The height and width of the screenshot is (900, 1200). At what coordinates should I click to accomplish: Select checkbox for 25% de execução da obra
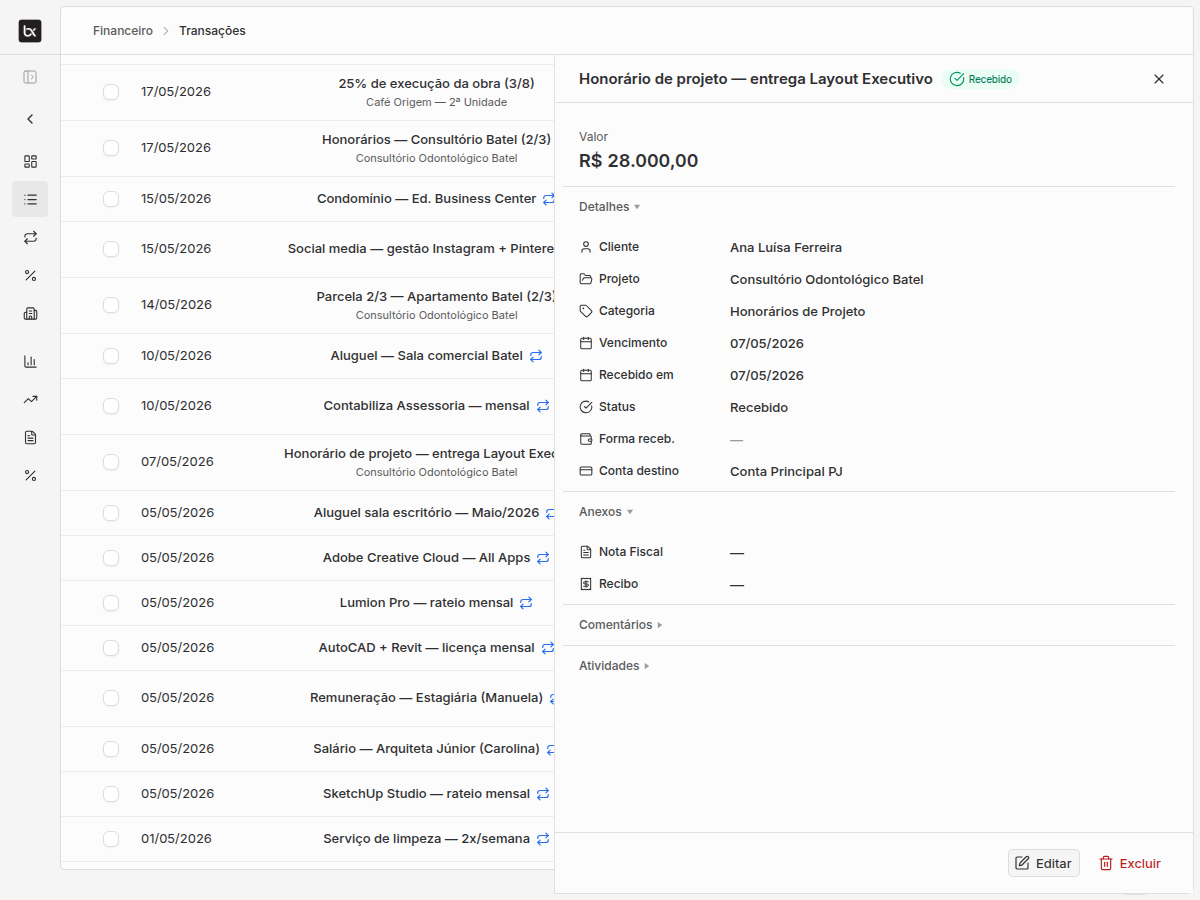[x=111, y=92]
